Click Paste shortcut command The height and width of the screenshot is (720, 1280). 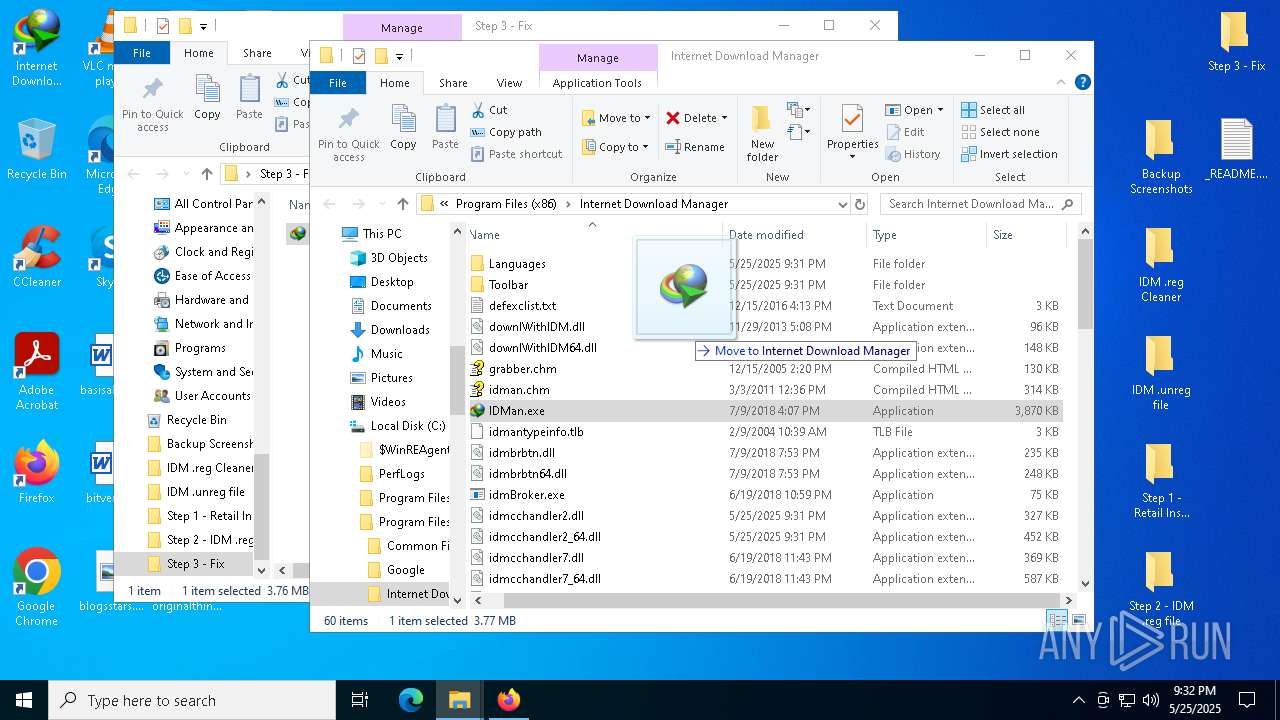516,154
